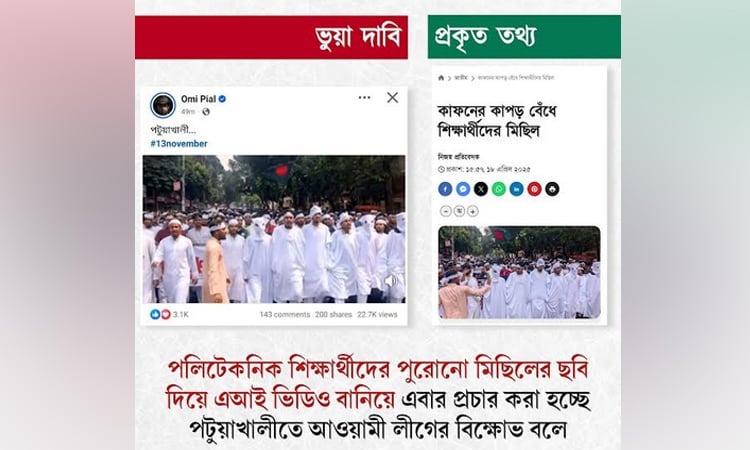750x450 pixels.
Task: Click the home icon in article breadcrumb
Action: pos(441,77)
